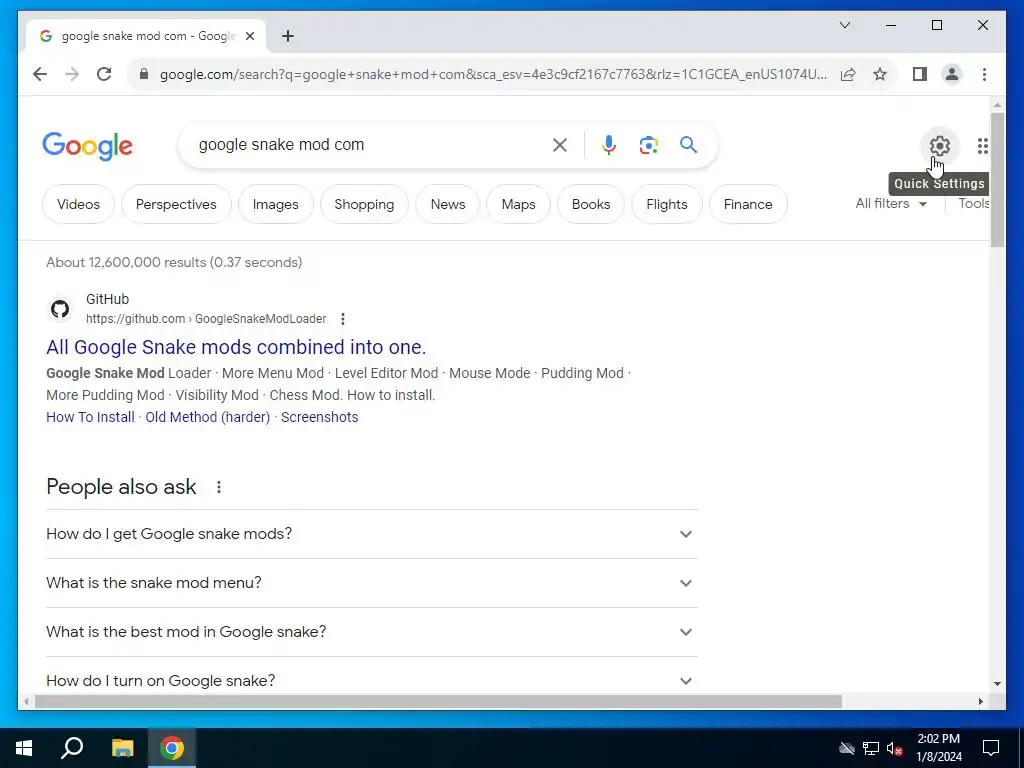Share this page using share icon

pyautogui.click(x=848, y=74)
